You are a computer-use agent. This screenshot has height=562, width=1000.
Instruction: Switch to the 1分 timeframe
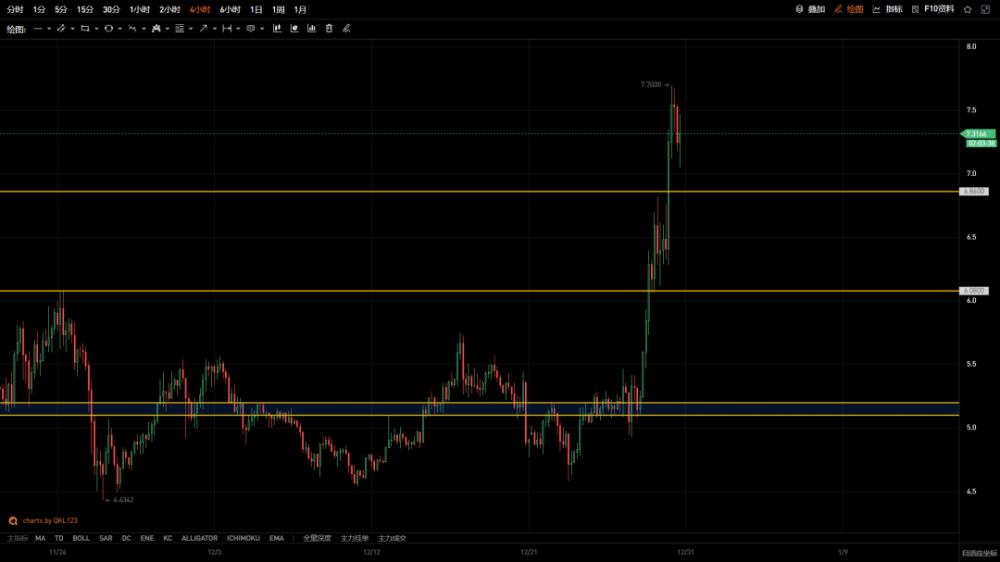coord(39,10)
